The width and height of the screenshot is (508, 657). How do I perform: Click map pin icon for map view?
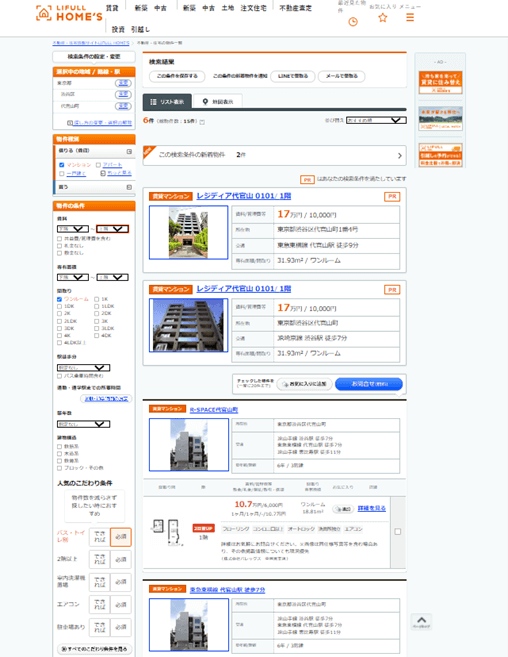[x=205, y=101]
